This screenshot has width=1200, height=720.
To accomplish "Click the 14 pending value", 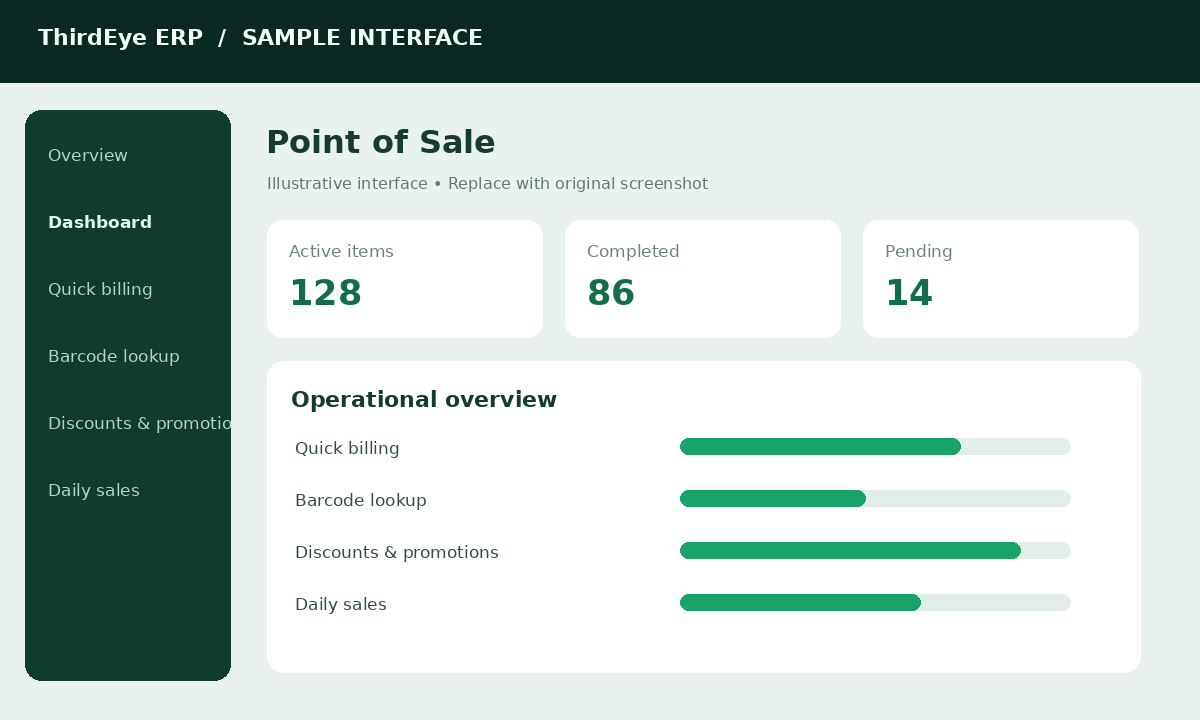I will (909, 294).
